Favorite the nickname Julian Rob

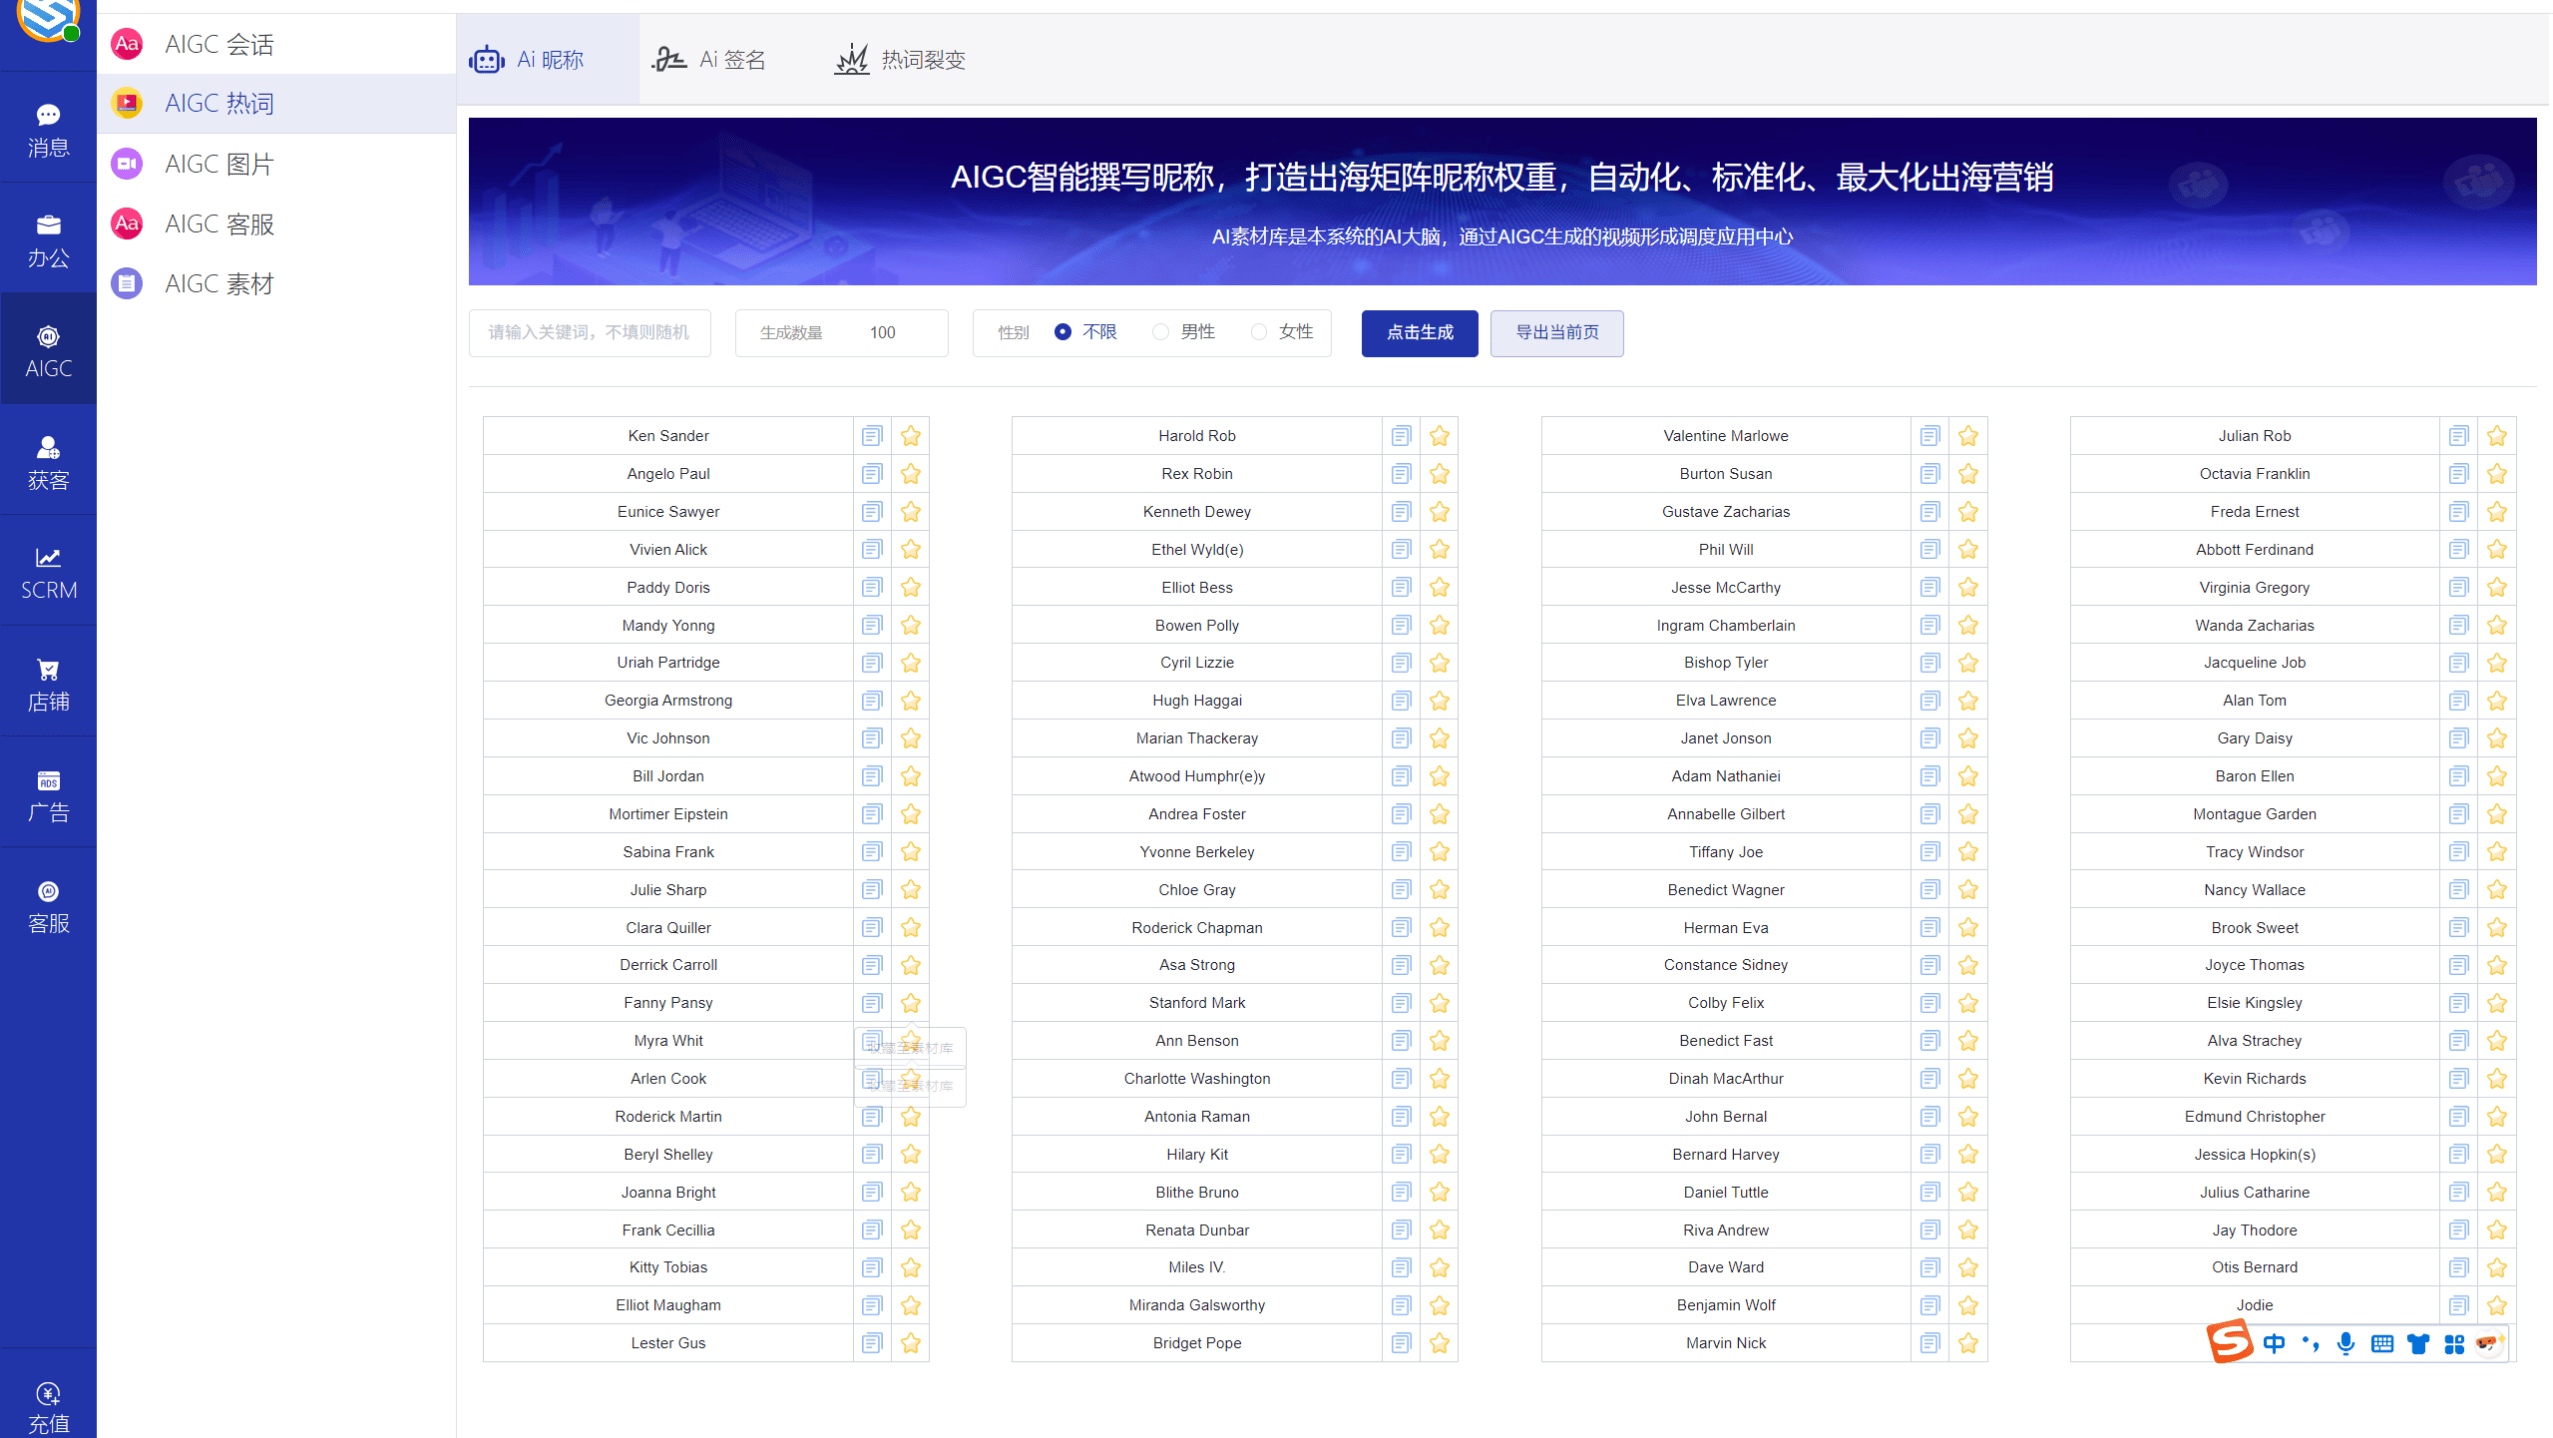(2497, 435)
